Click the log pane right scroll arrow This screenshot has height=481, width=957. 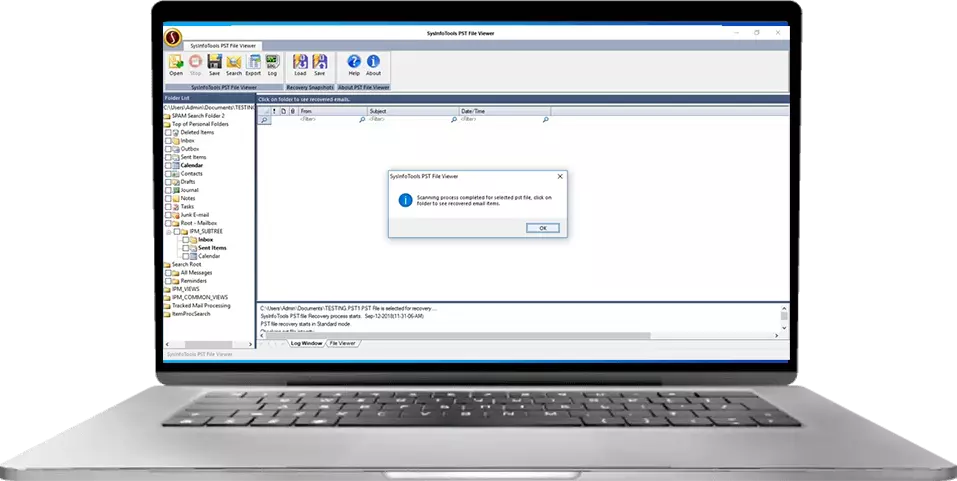point(776,336)
